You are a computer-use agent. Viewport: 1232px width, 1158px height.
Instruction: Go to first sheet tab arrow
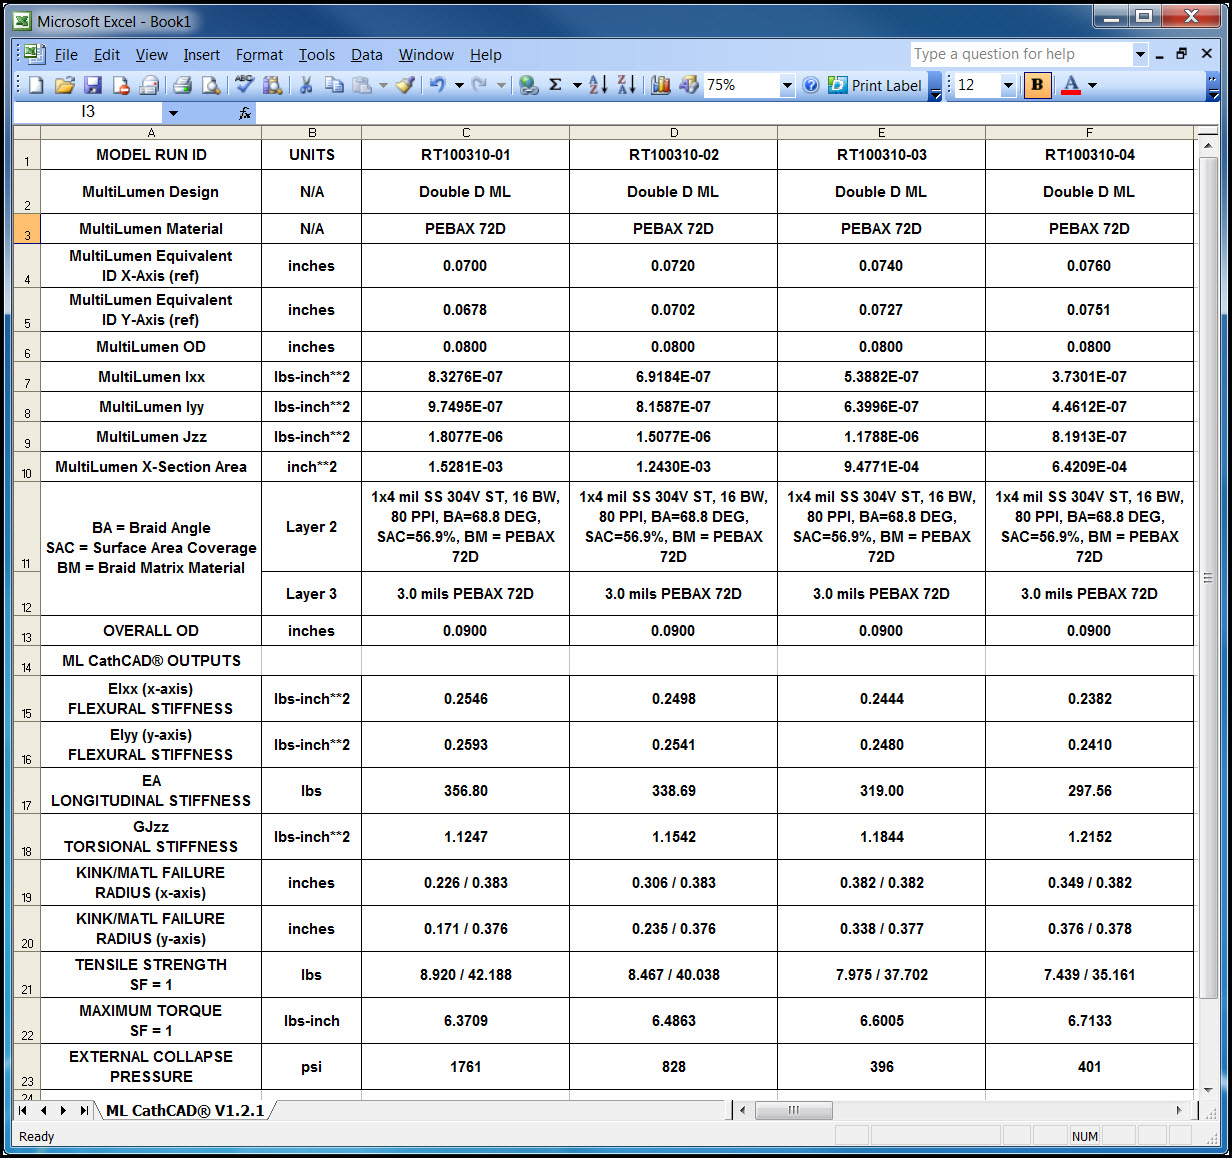point(24,1110)
